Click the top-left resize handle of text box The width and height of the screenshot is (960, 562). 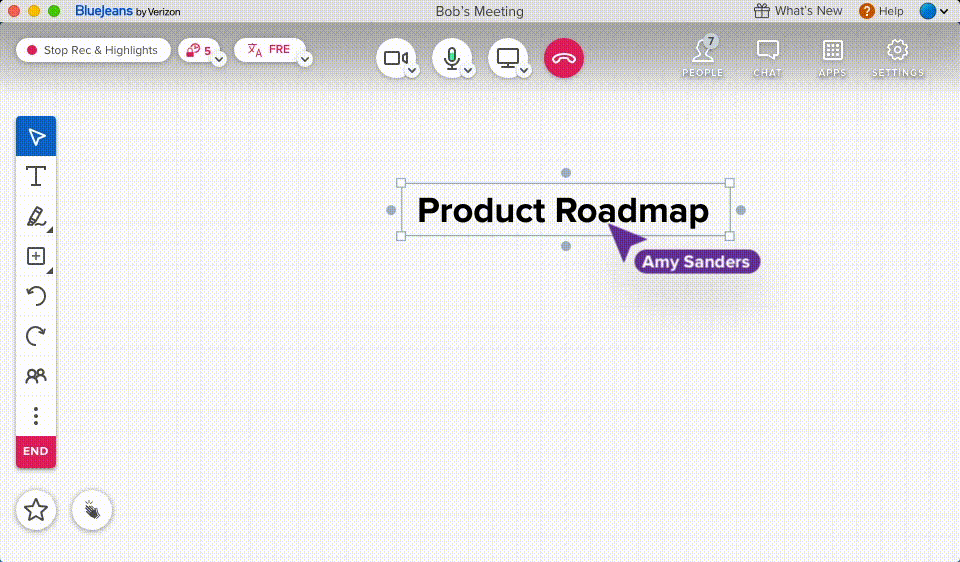tap(401, 183)
